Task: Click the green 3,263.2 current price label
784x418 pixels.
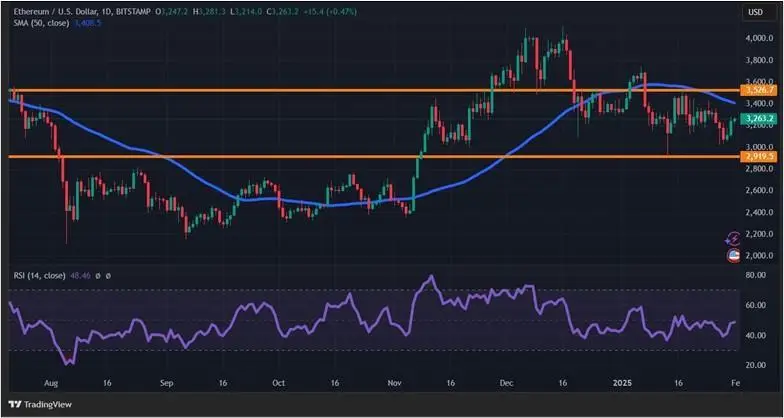Action: click(755, 118)
